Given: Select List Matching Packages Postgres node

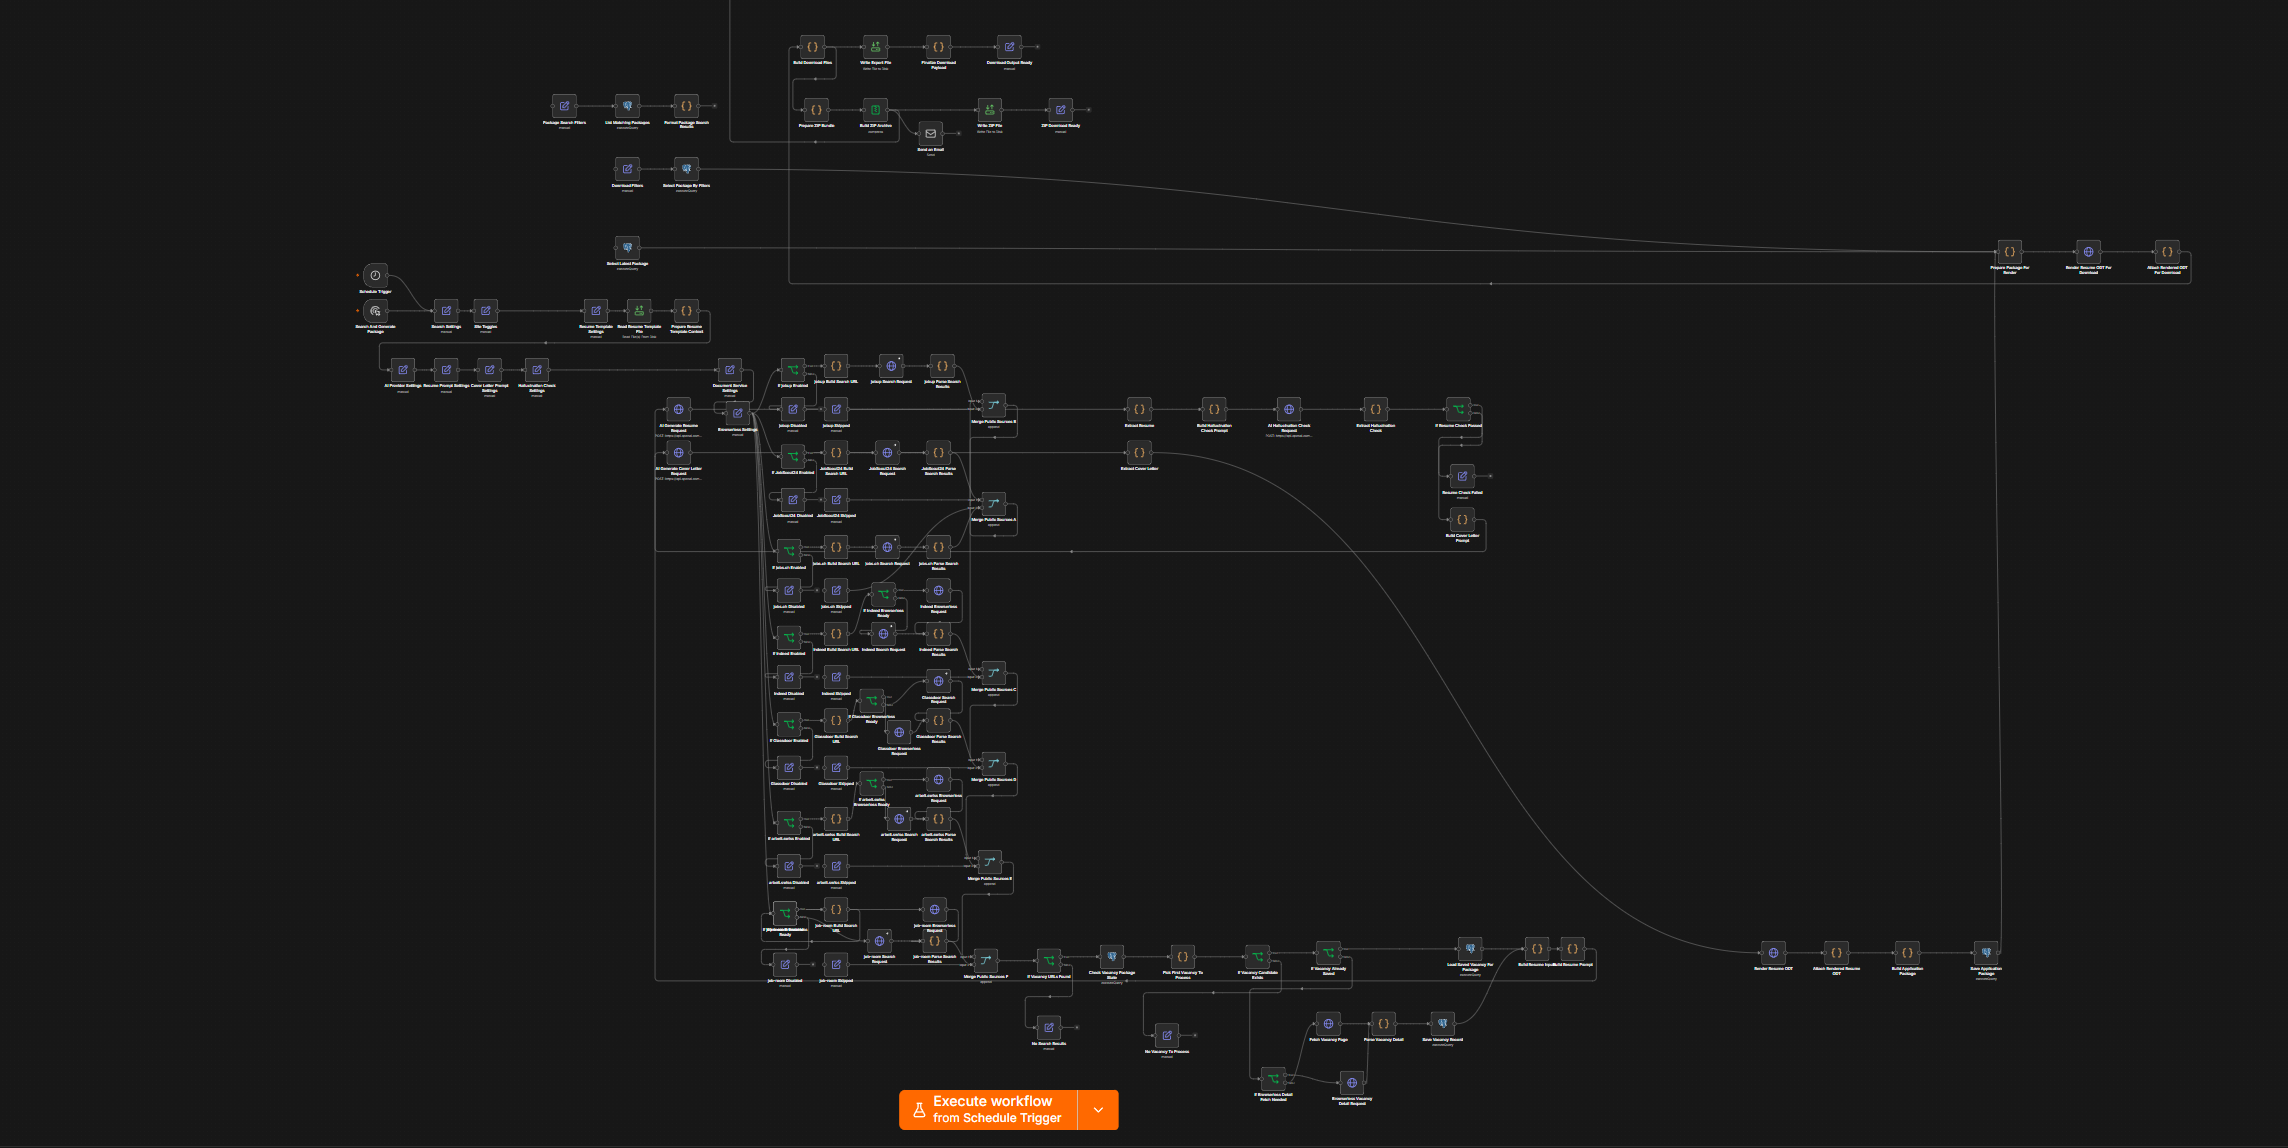Looking at the screenshot, I should (x=627, y=105).
